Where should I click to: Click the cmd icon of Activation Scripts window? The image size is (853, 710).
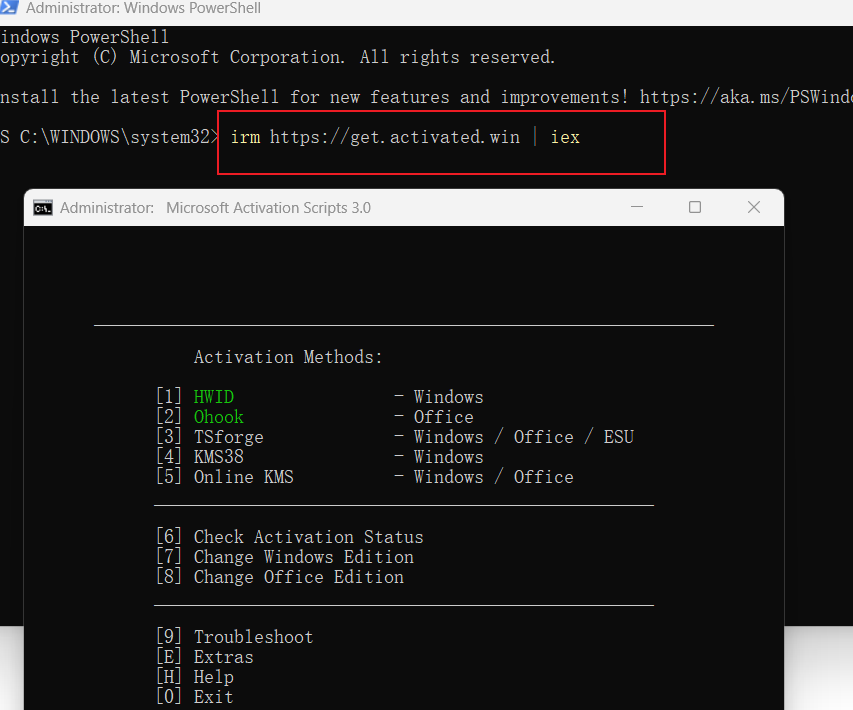[43, 208]
